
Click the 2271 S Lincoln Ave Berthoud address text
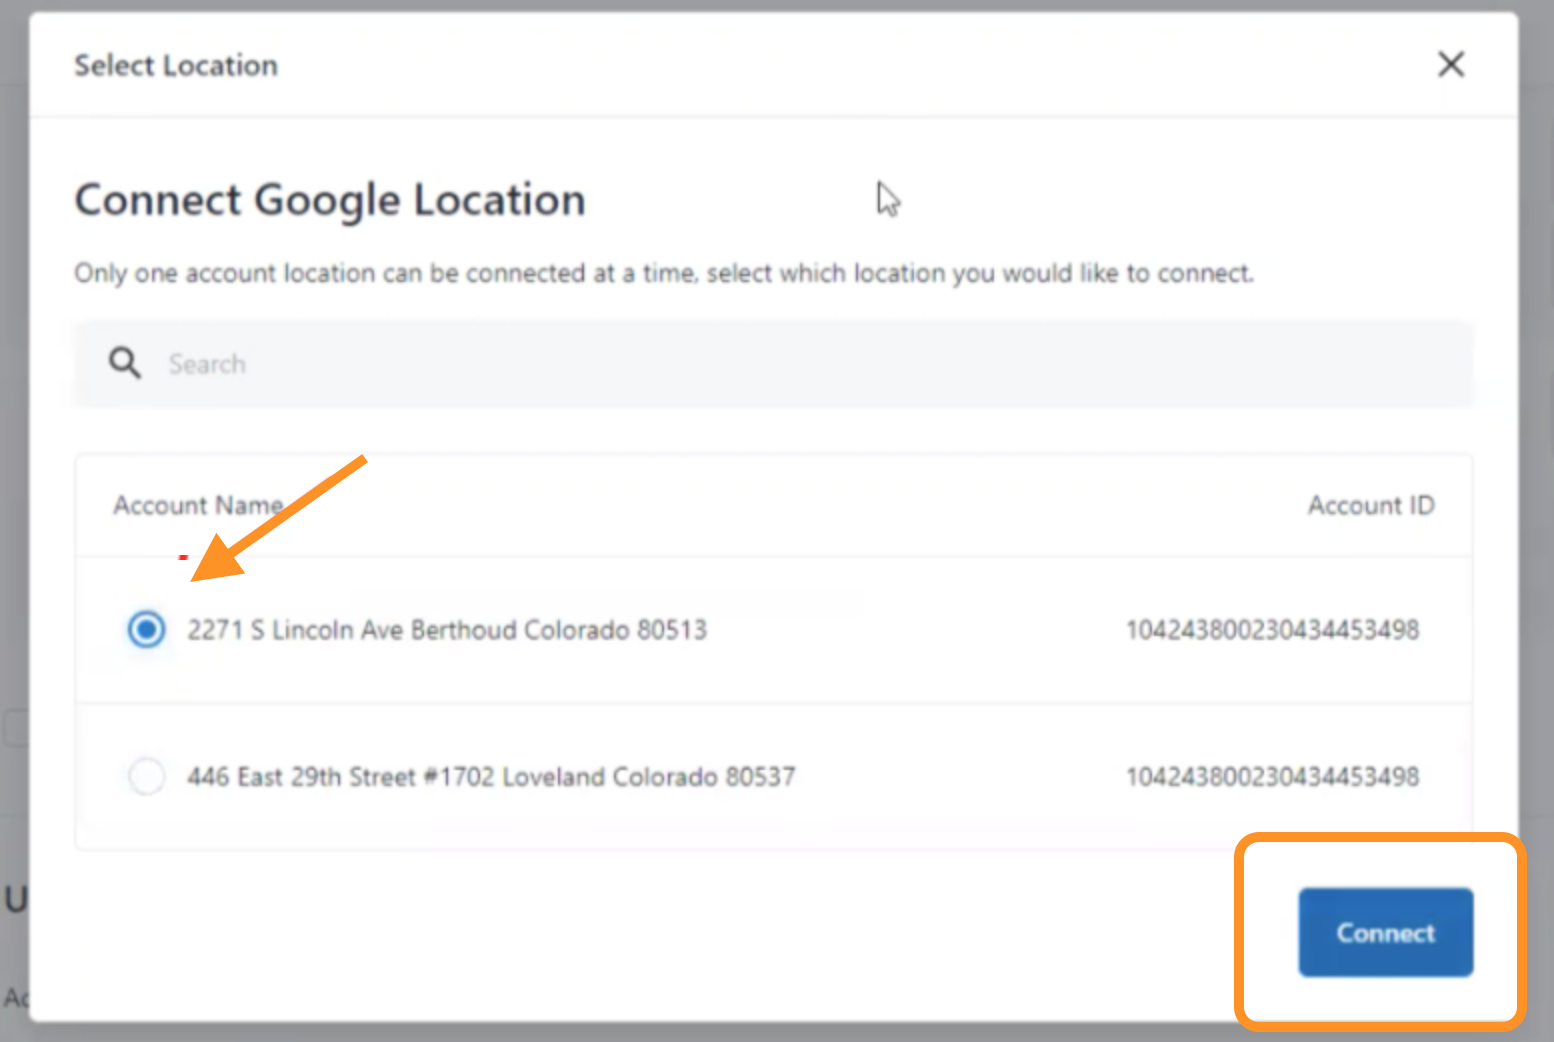[x=447, y=630]
